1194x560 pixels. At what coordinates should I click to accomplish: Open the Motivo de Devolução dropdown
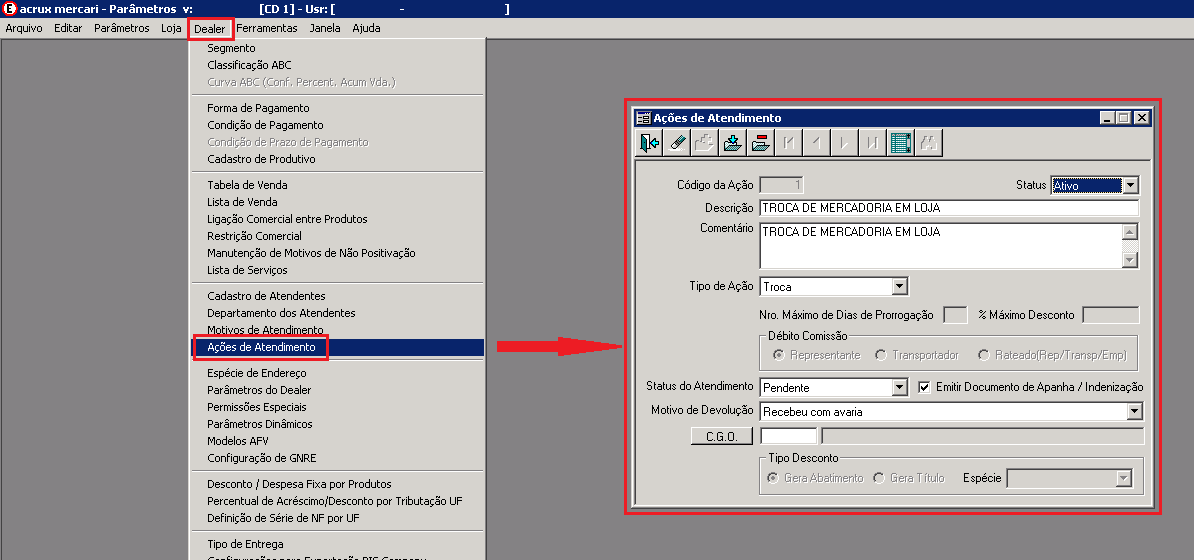pyautogui.click(x=1135, y=411)
